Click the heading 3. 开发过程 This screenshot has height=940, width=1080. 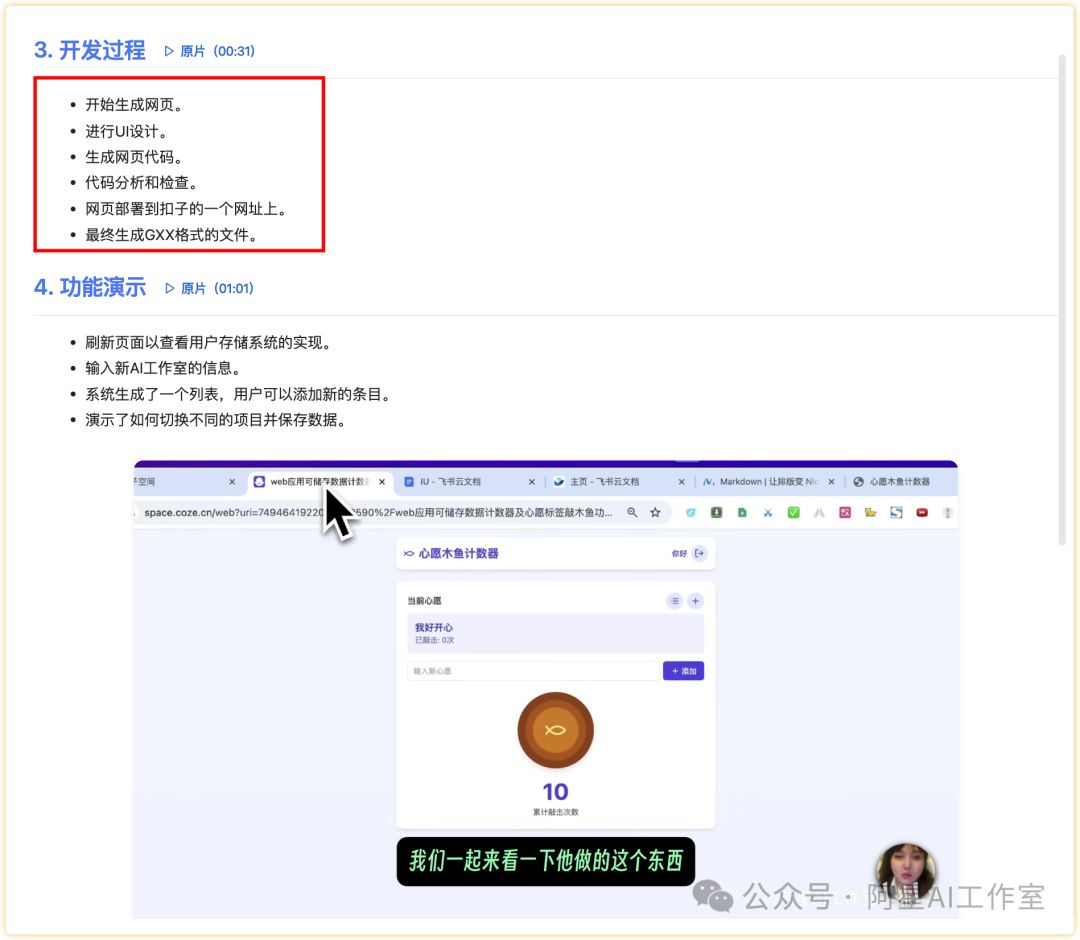tap(90, 50)
